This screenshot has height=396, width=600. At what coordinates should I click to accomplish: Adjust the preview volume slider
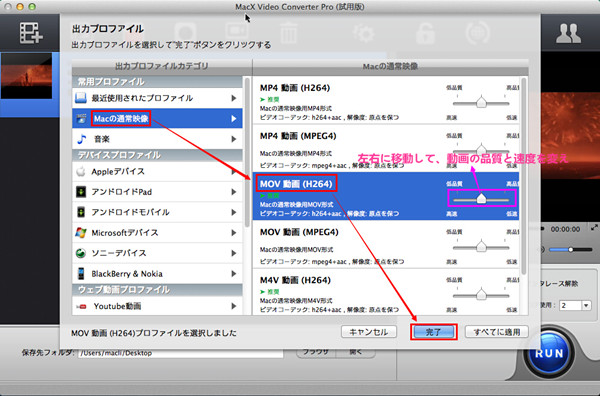570,249
